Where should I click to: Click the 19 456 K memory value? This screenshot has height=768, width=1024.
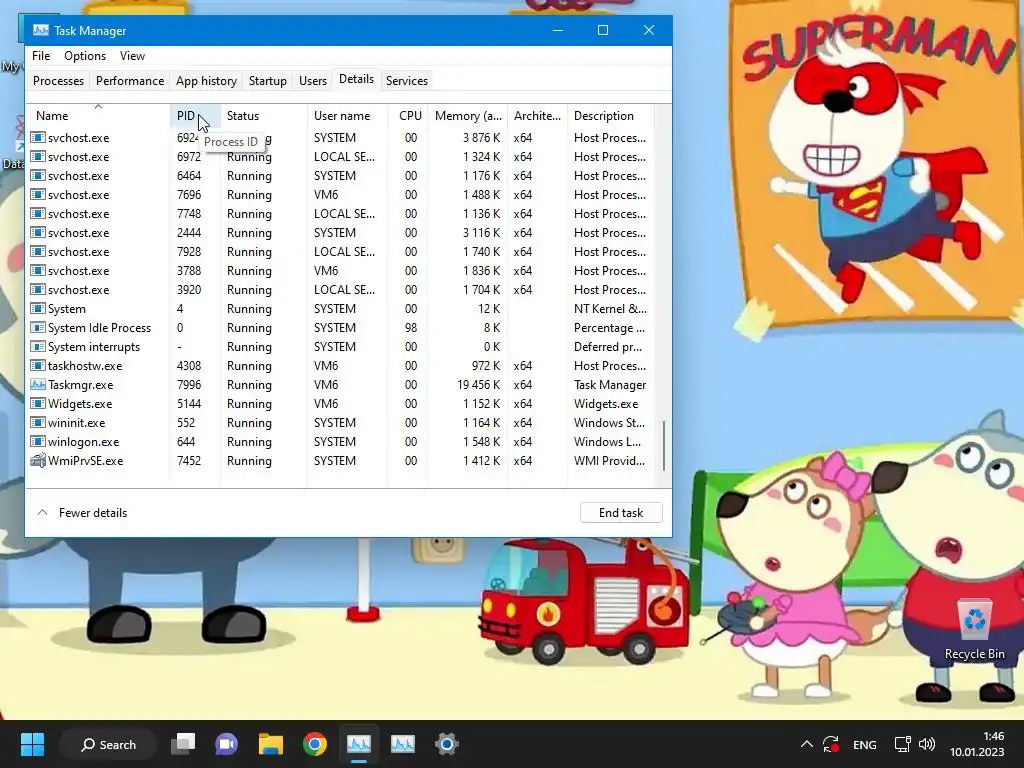[x=479, y=385]
